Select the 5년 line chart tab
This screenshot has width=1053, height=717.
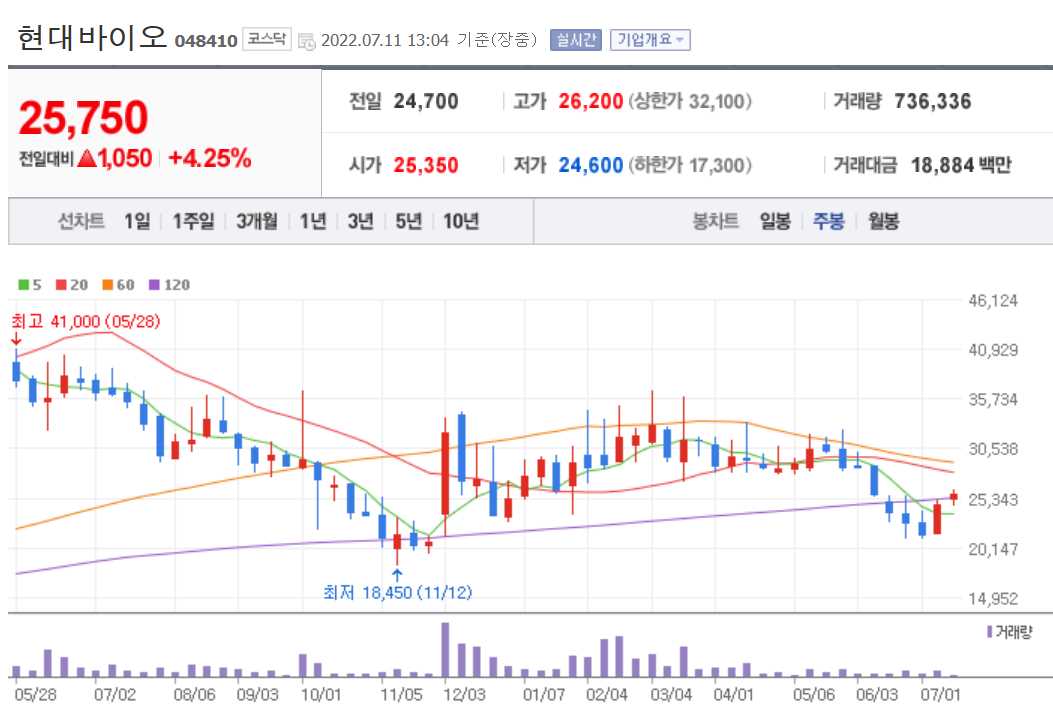(x=408, y=221)
